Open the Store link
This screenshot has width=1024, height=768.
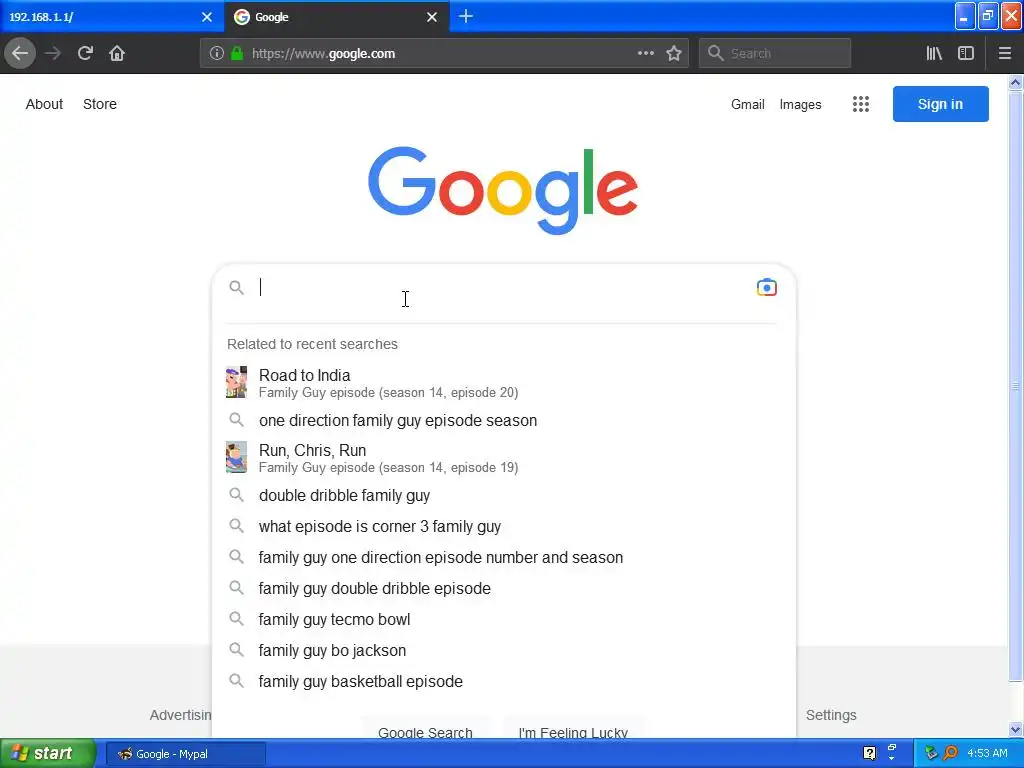100,104
